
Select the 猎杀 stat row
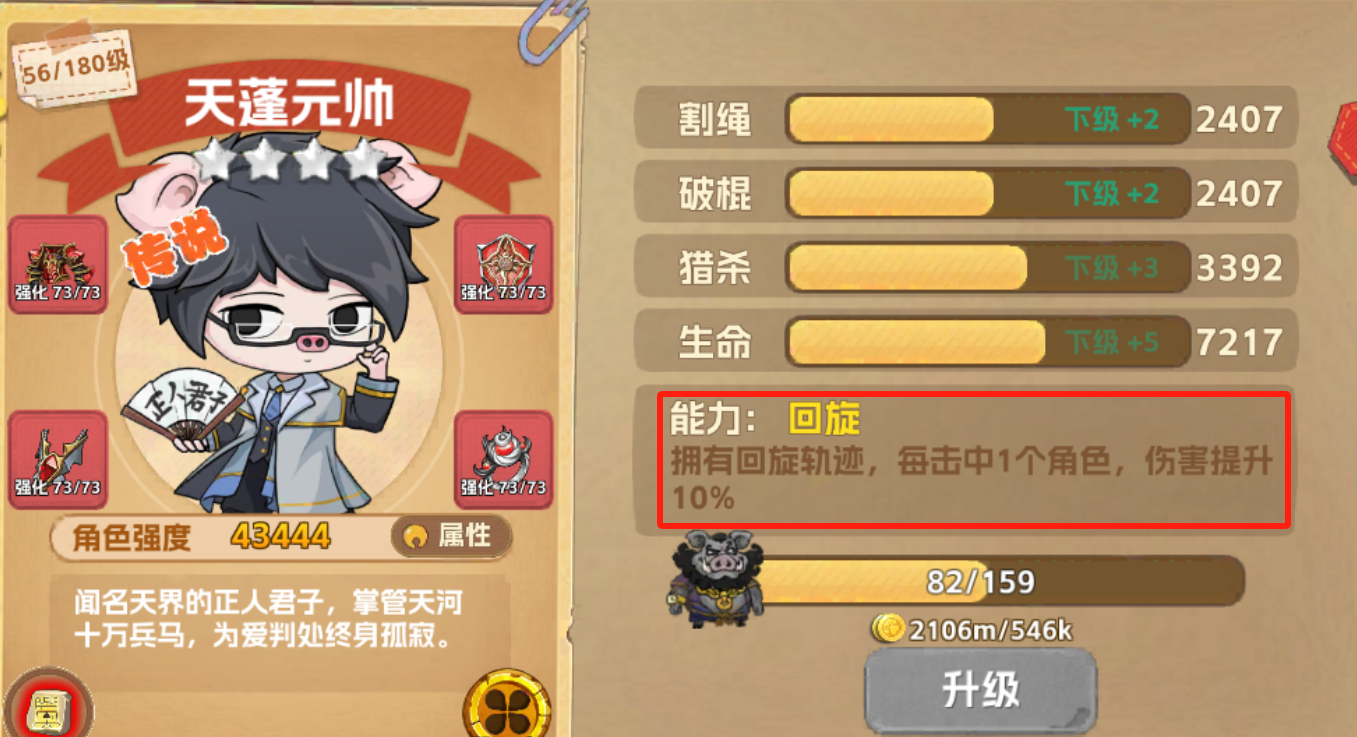(x=966, y=268)
